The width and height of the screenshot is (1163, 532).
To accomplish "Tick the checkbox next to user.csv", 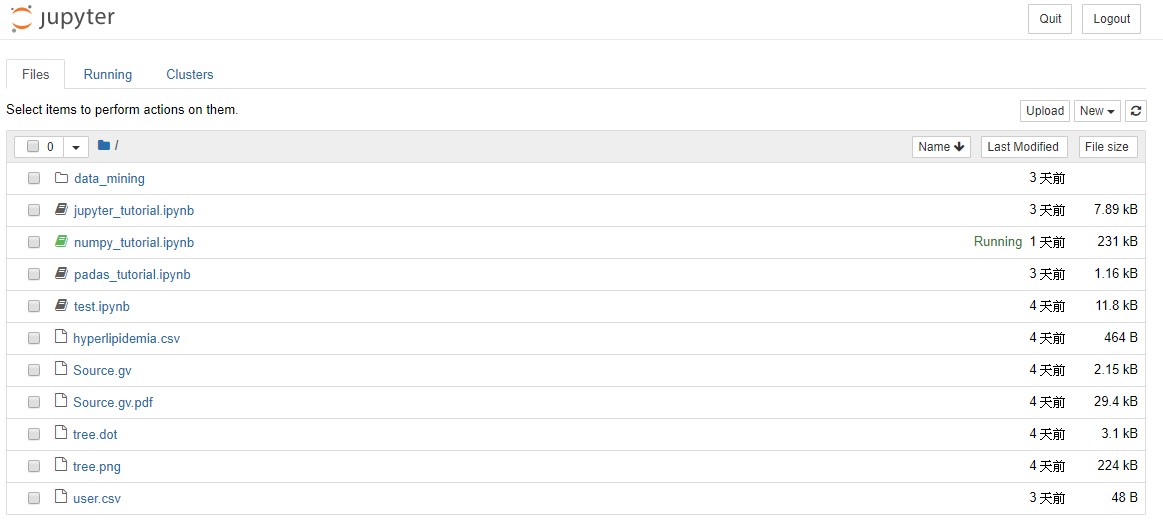I will [x=34, y=498].
